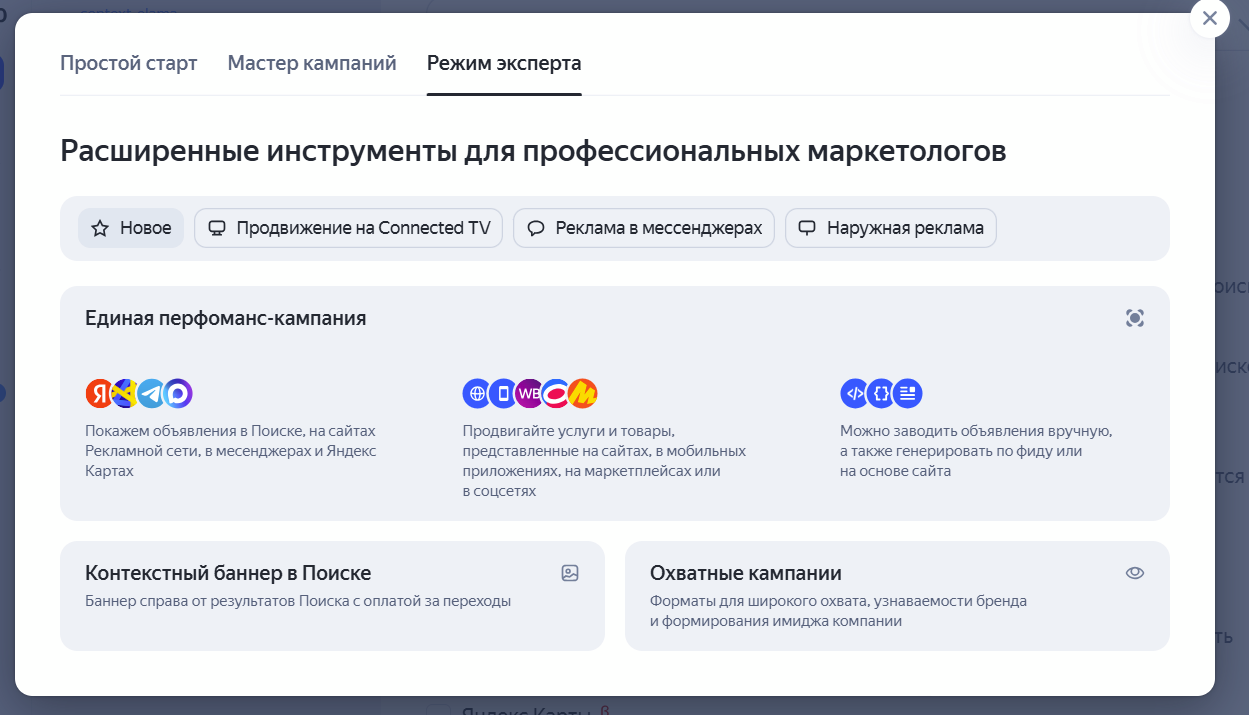Click the eye icon on Охватные кампании
The height and width of the screenshot is (715, 1249).
click(x=1134, y=573)
